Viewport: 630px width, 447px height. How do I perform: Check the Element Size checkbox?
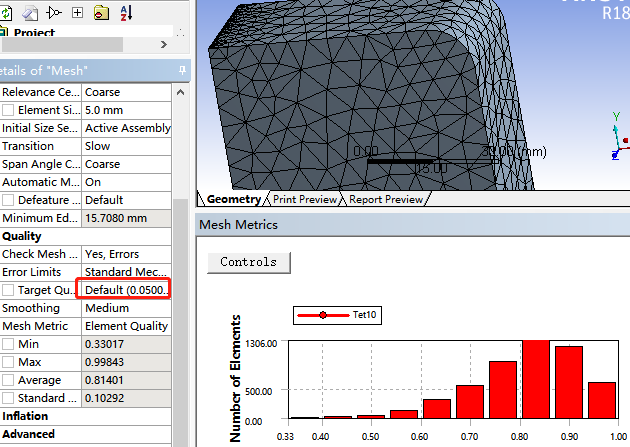click(x=8, y=110)
